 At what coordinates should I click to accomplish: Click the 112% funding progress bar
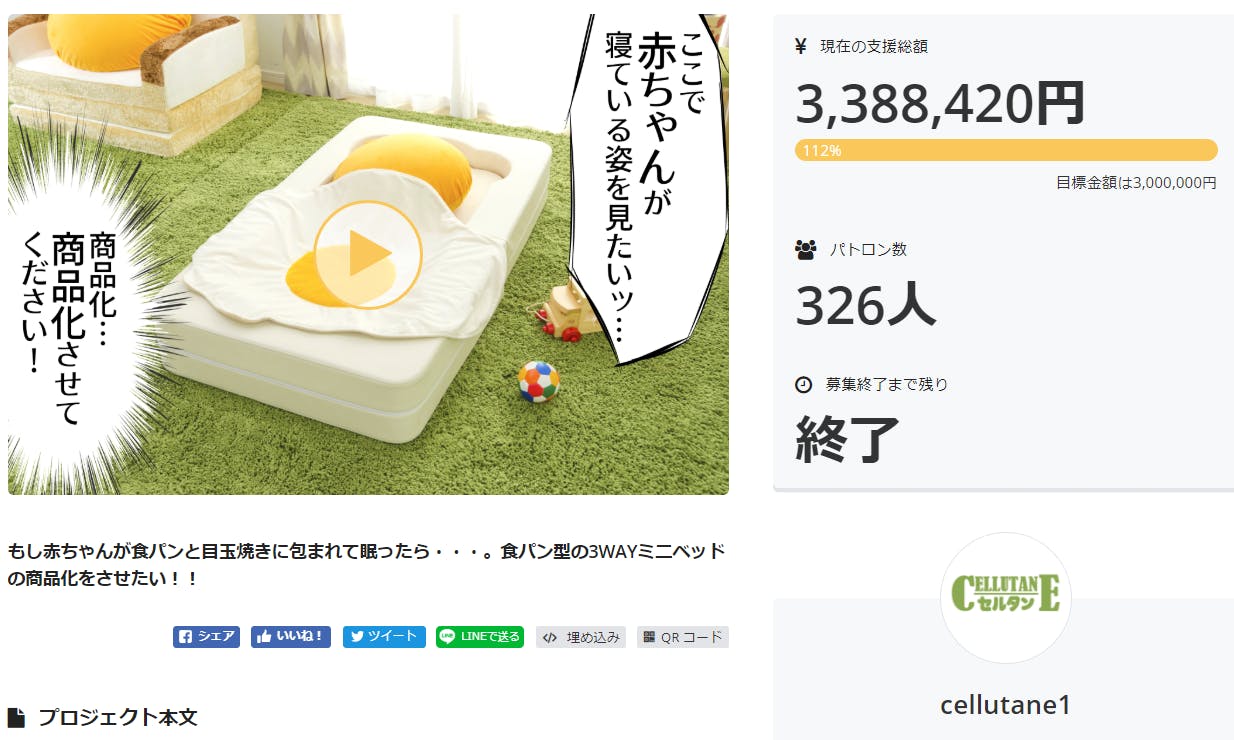(1006, 151)
